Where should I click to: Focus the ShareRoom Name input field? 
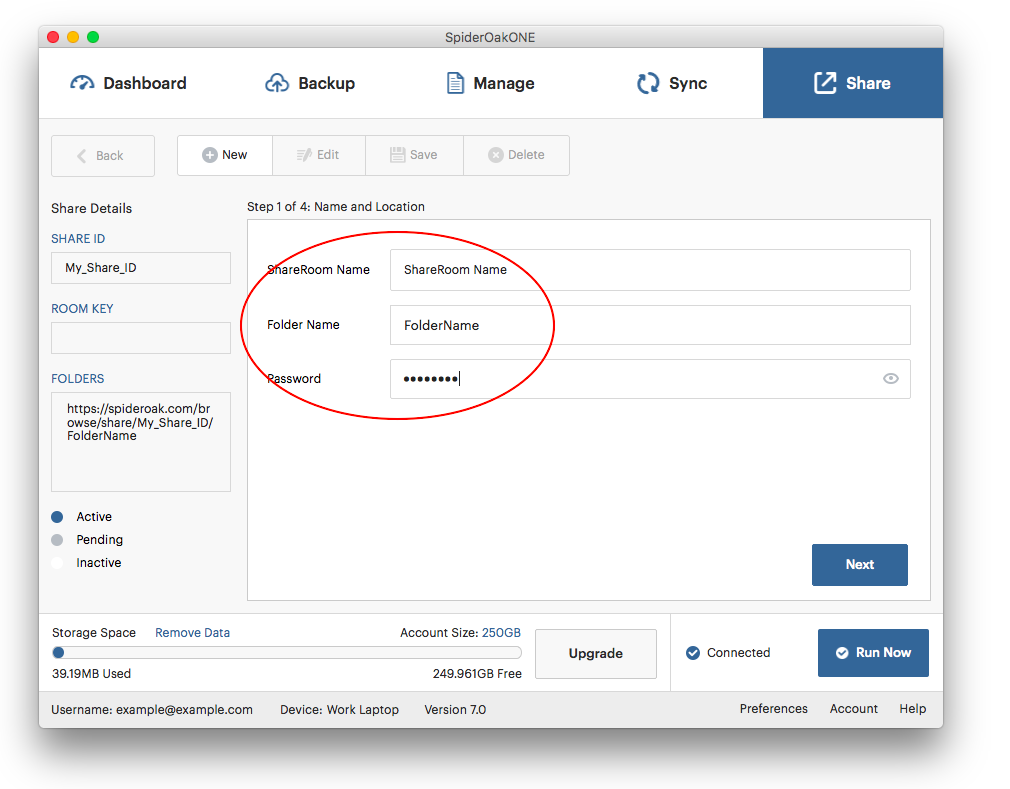pyautogui.click(x=650, y=270)
